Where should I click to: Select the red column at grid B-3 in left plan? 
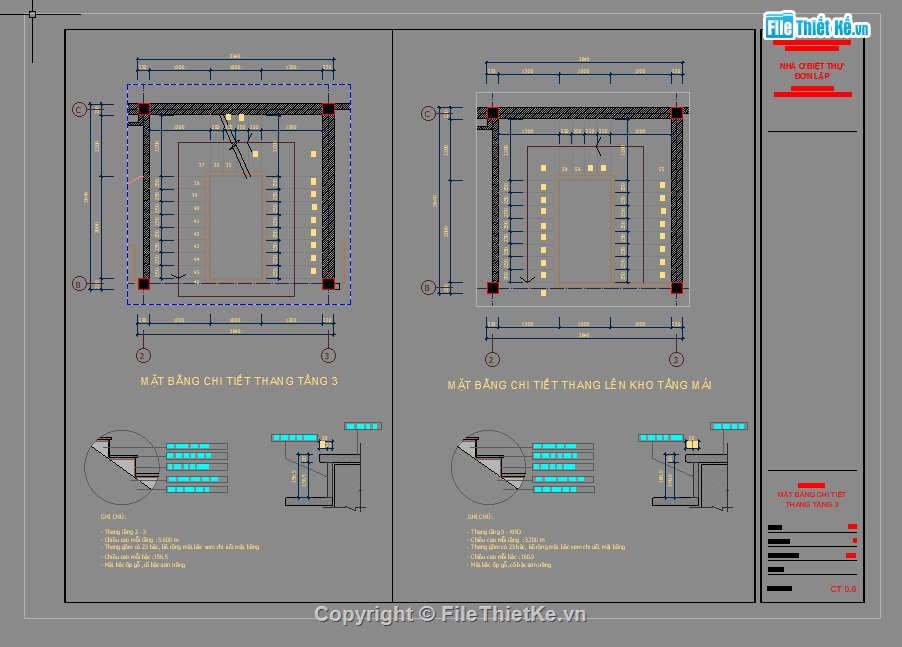pos(328,284)
